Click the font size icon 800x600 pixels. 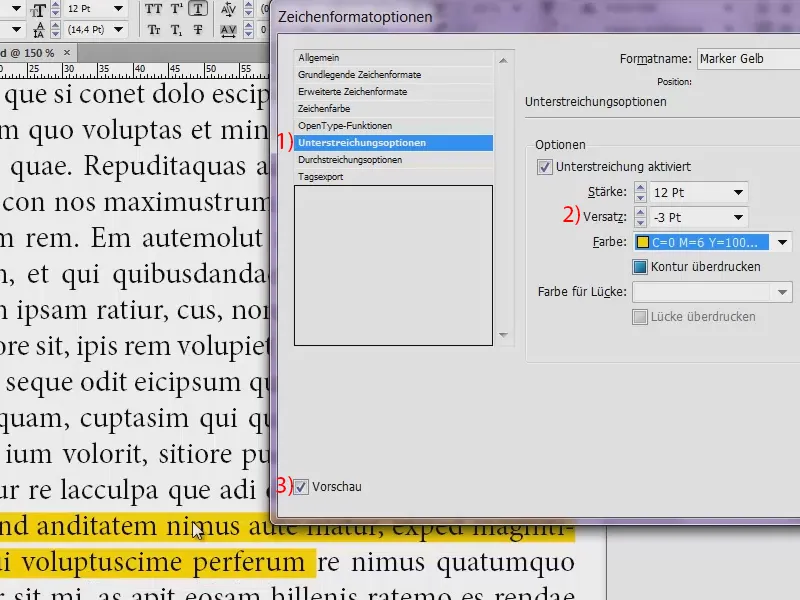pos(37,9)
